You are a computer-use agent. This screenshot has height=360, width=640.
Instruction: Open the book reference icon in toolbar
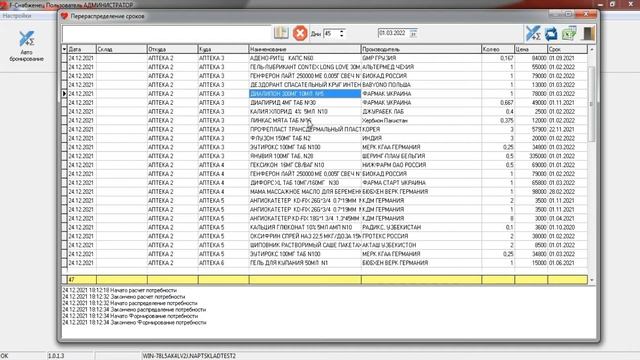click(281, 33)
